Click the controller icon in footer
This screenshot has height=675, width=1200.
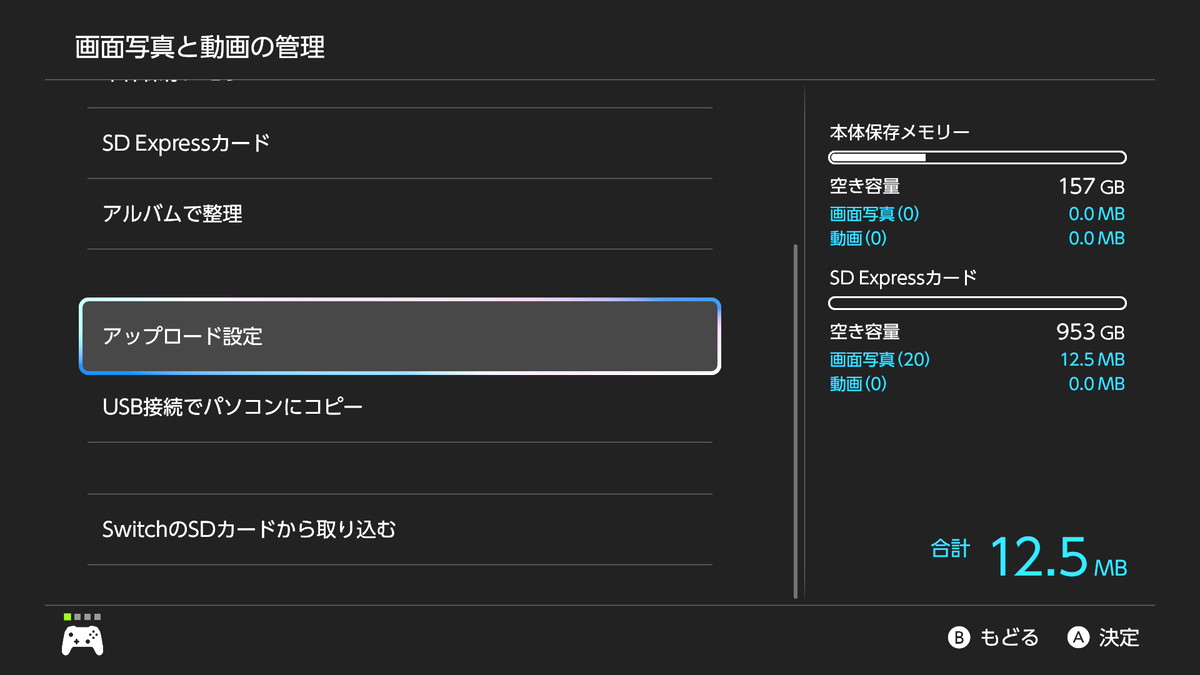point(82,639)
